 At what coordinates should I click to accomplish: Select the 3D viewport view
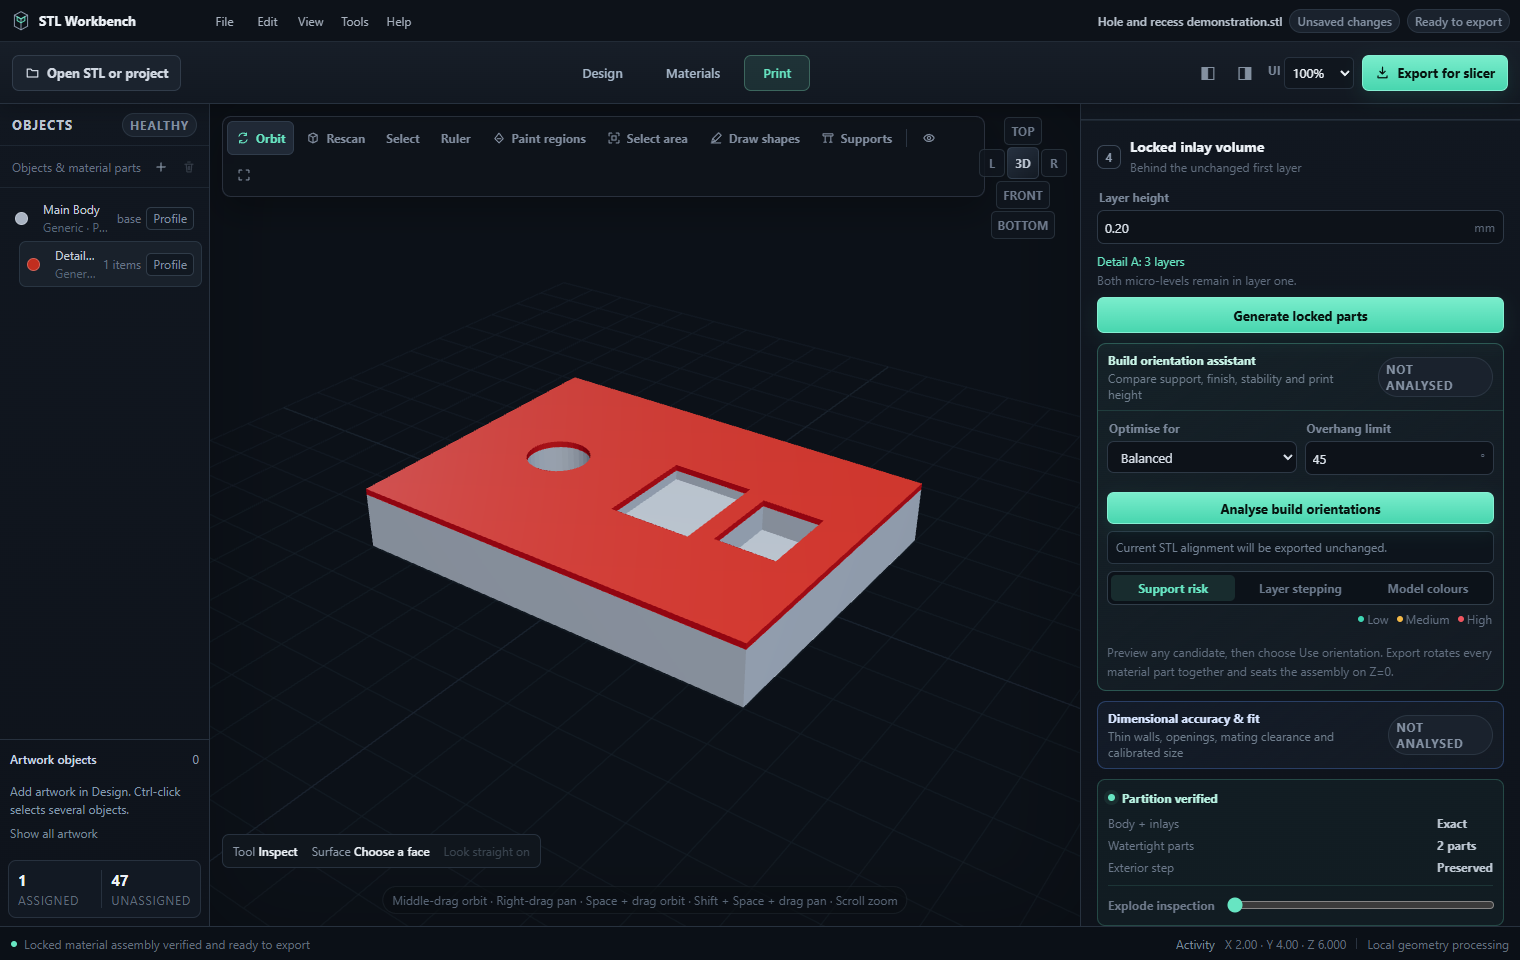click(x=1022, y=163)
